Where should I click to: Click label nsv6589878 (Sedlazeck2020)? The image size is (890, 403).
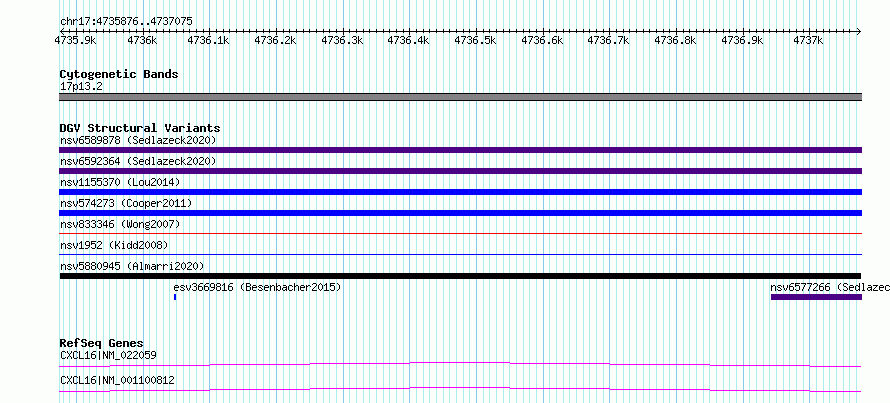pos(138,140)
